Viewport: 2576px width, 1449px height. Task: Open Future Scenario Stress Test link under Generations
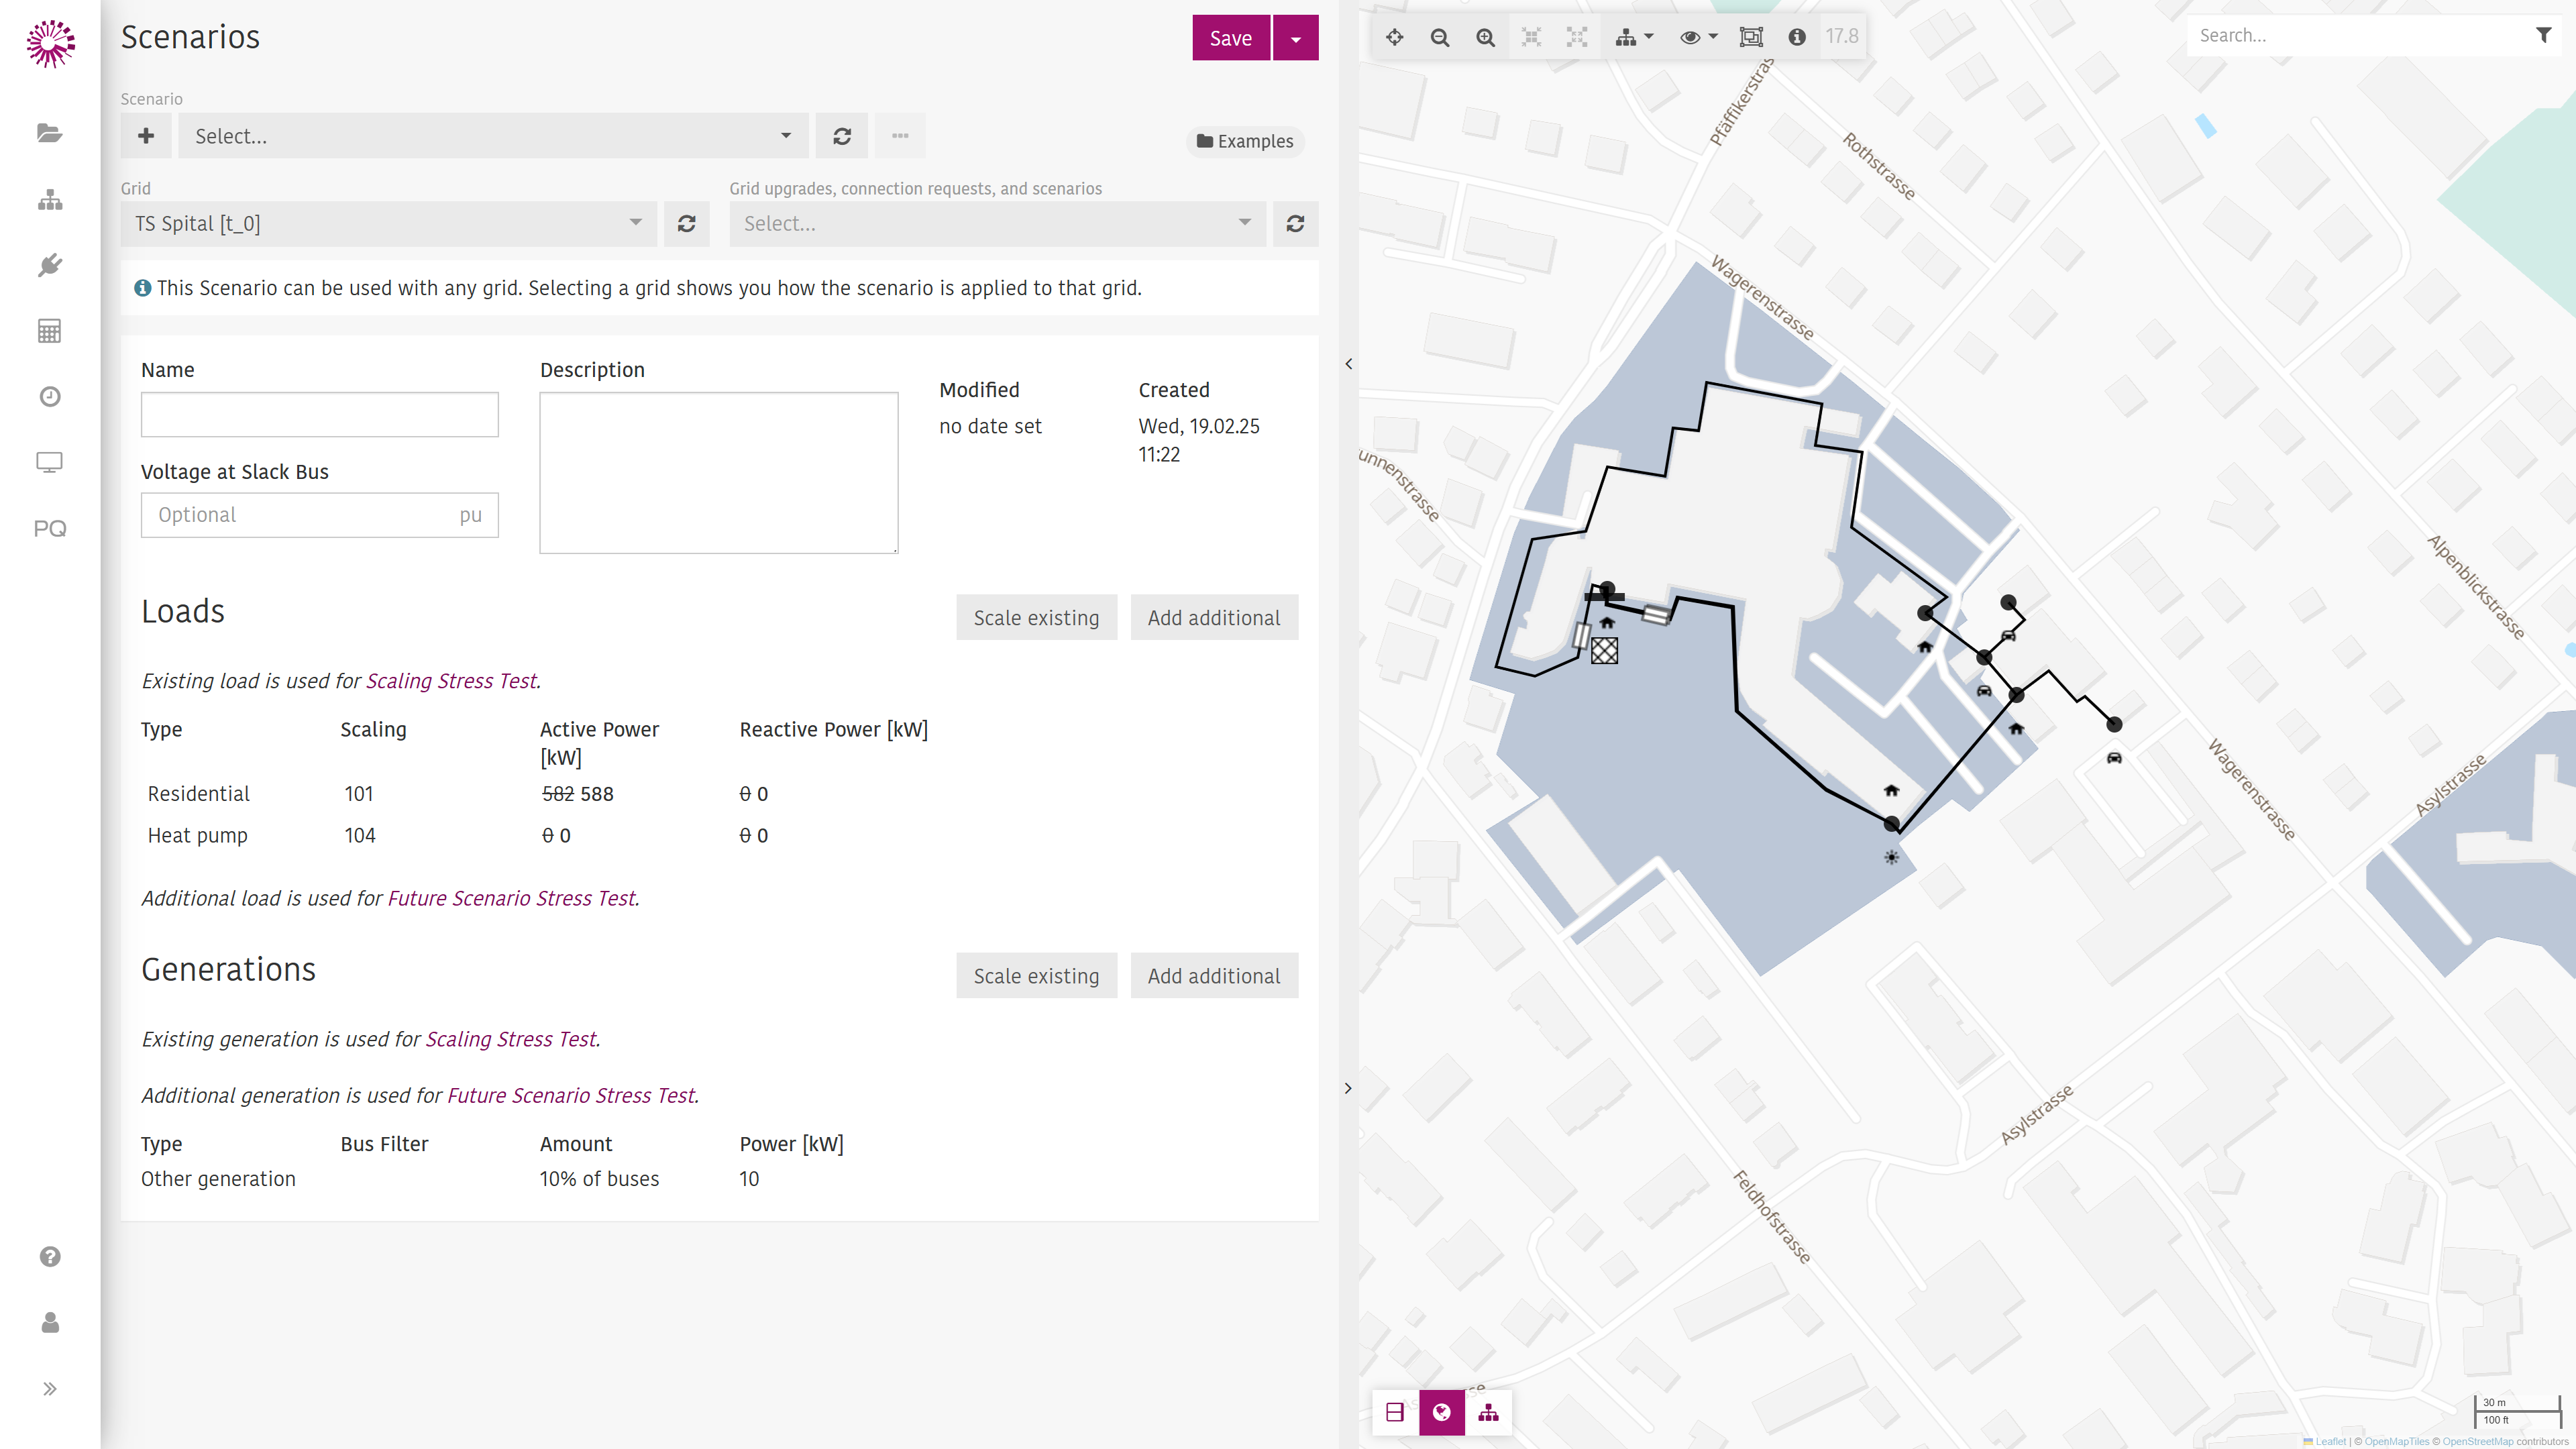[x=571, y=1096]
